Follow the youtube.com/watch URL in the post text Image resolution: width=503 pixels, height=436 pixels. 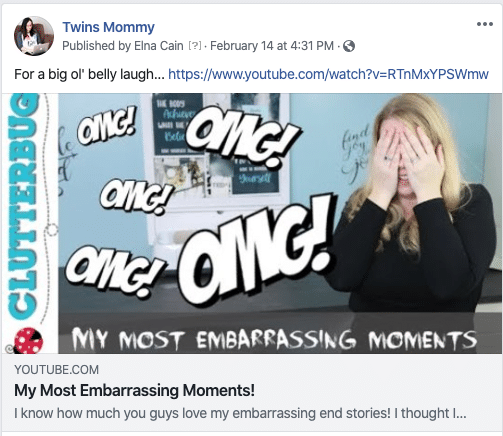[328, 74]
